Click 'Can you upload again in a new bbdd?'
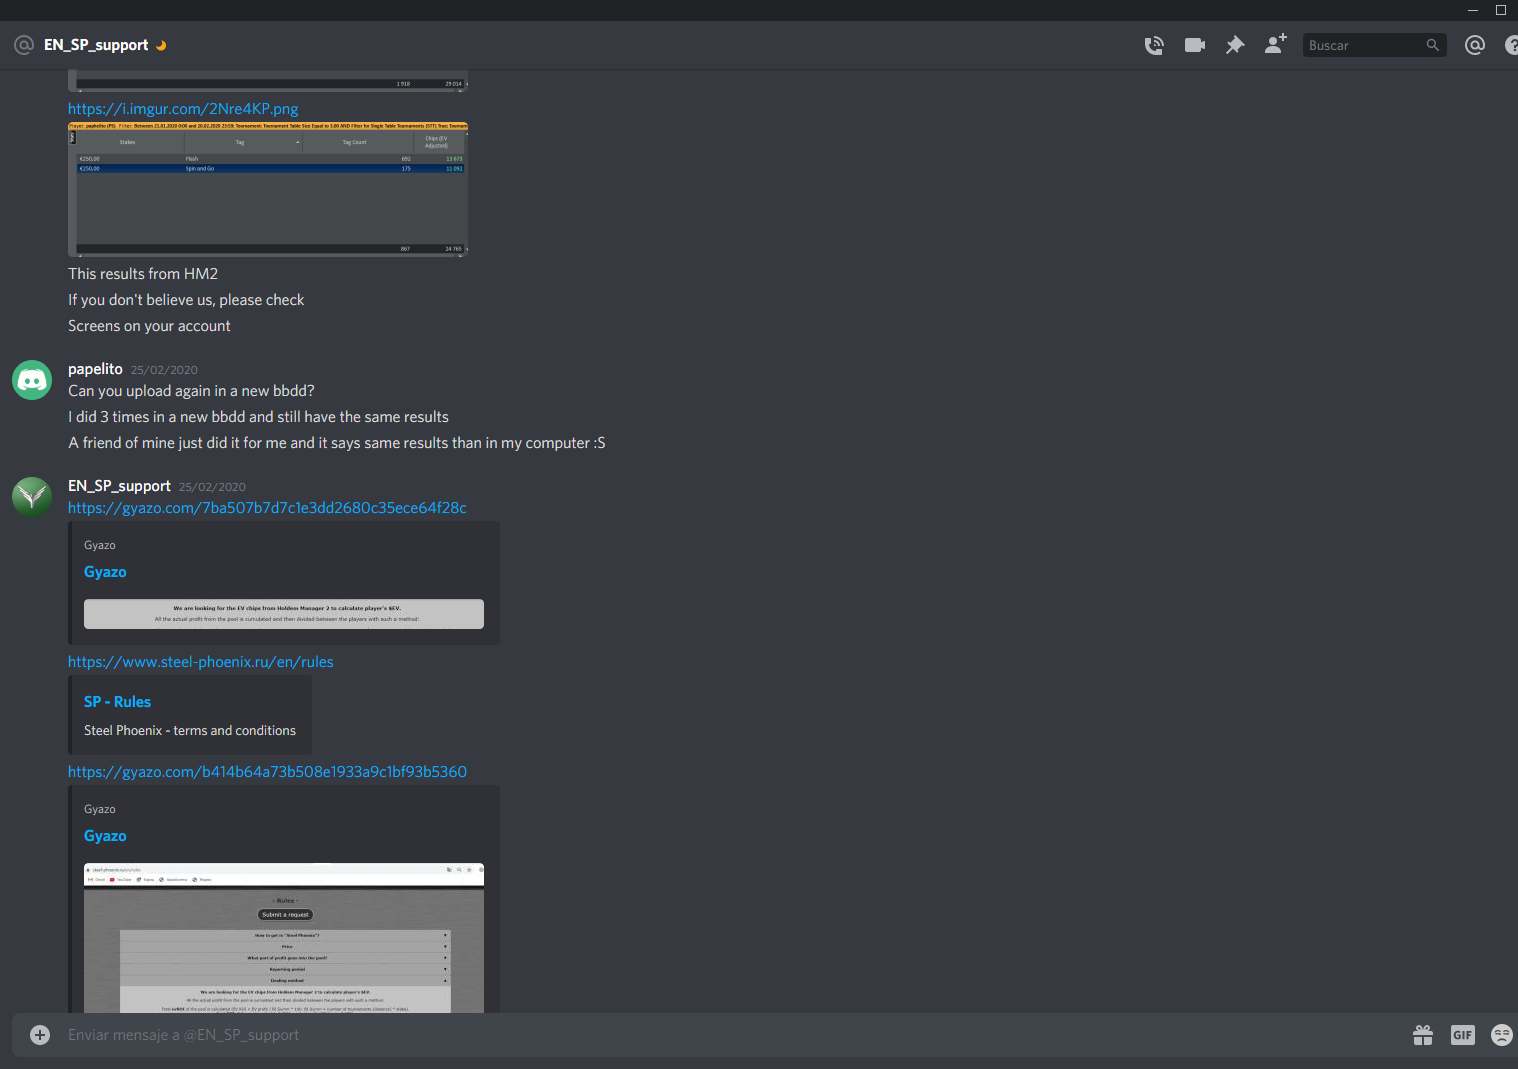The height and width of the screenshot is (1069, 1518). click(x=191, y=391)
